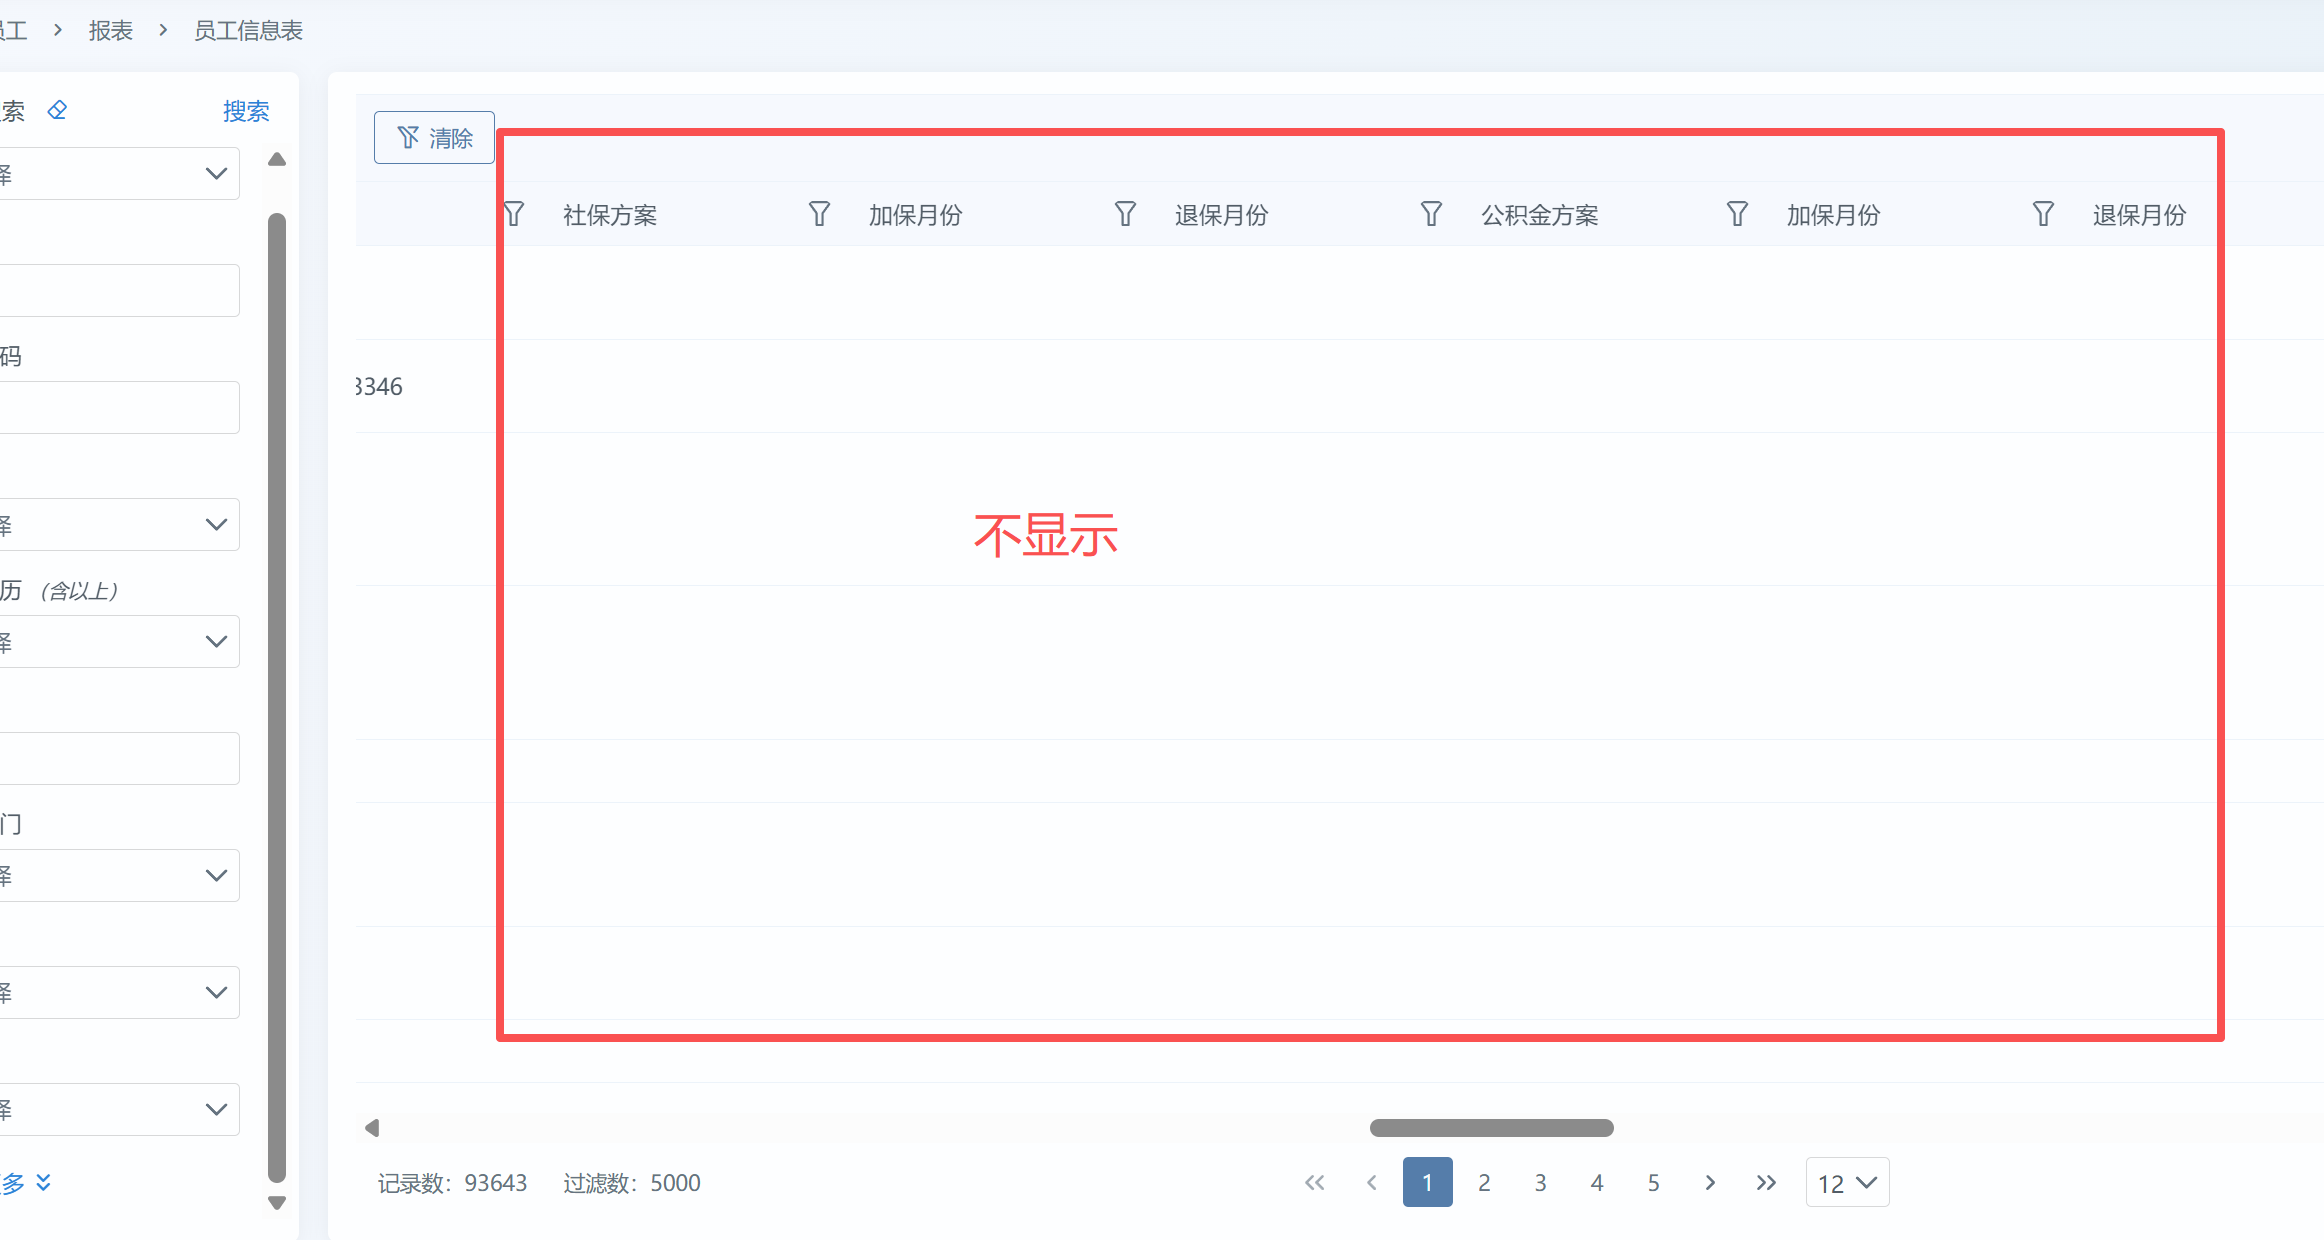Click the filter icon beside 社保方案 column
This screenshot has width=2324, height=1240.
click(514, 215)
